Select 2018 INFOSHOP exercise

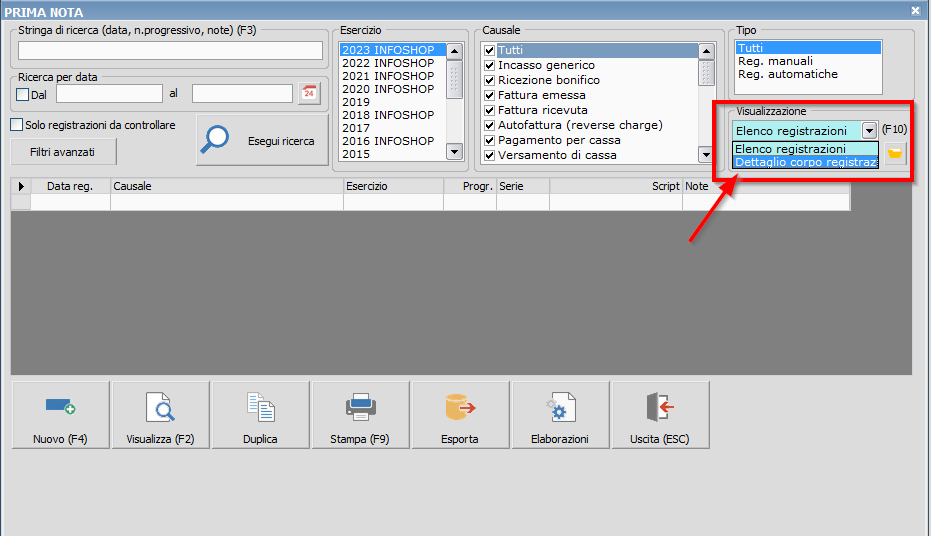click(x=393, y=115)
